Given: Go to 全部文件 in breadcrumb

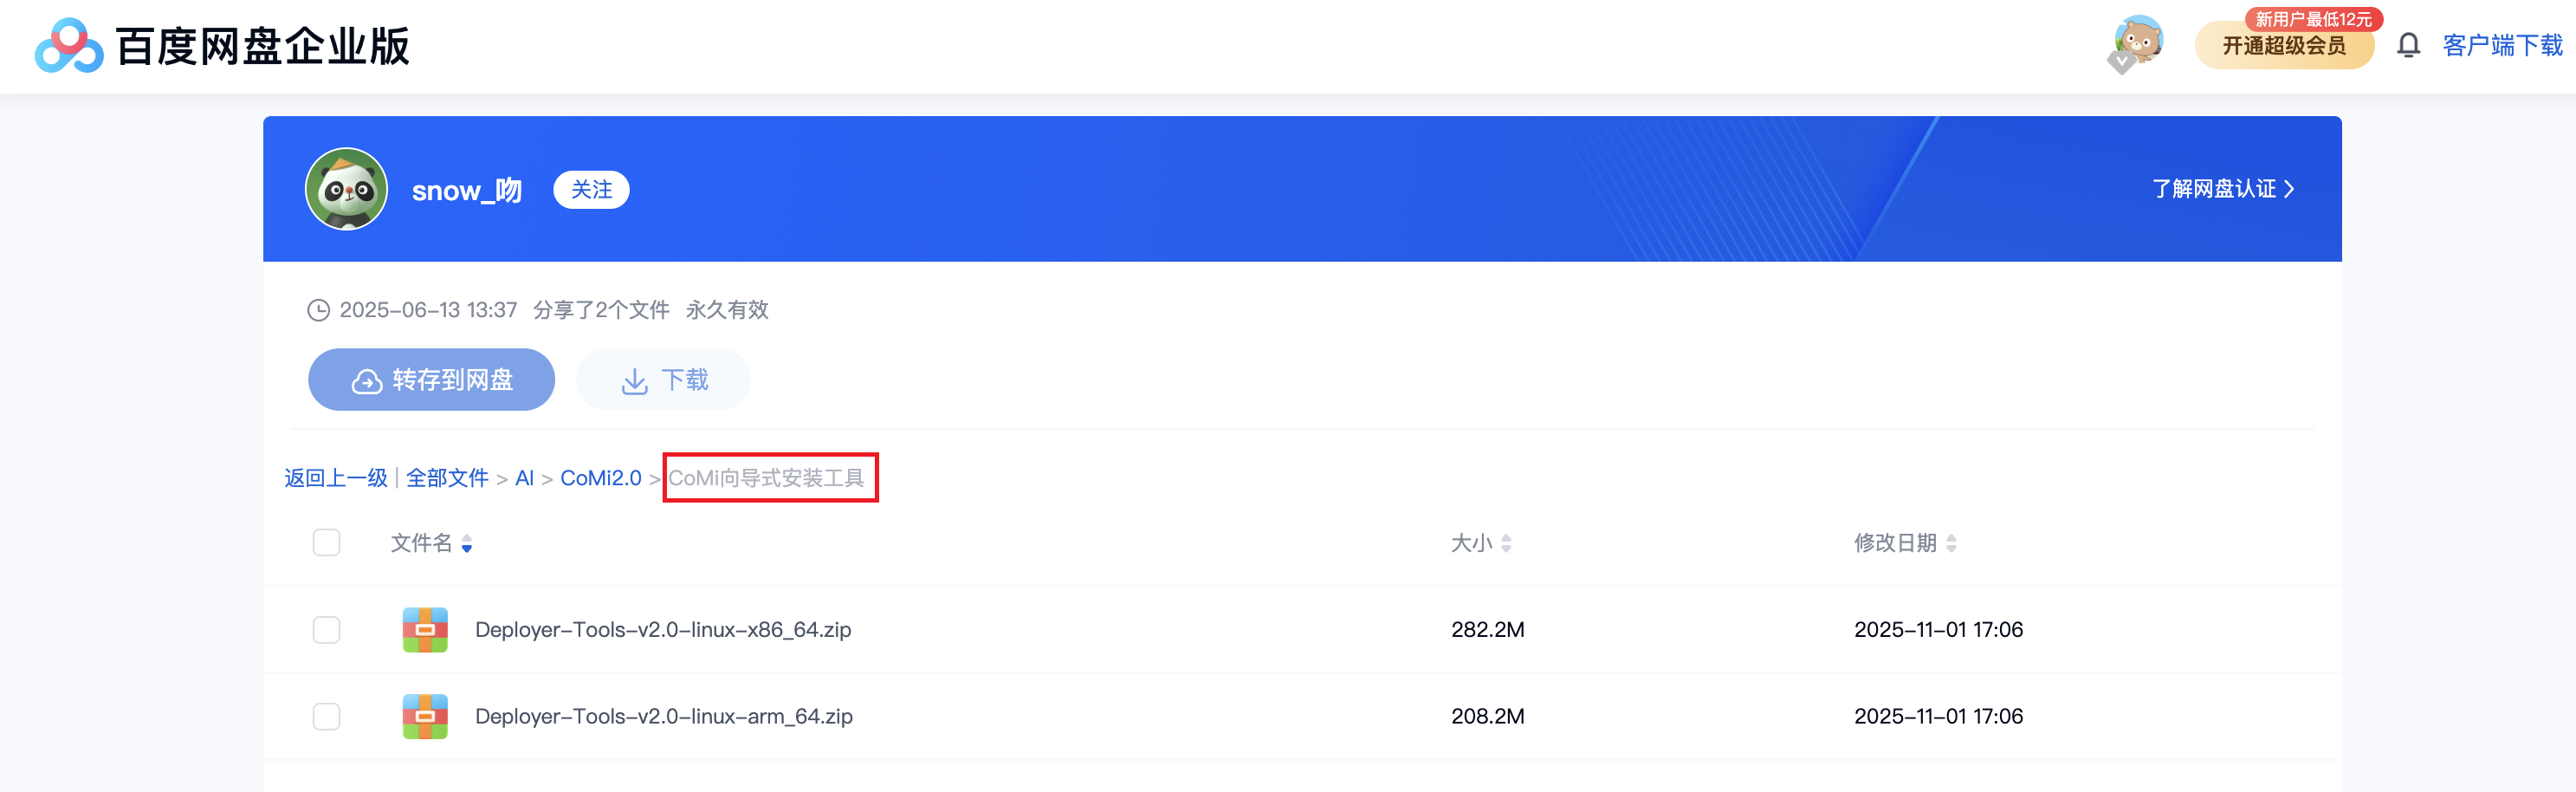Looking at the screenshot, I should [447, 478].
